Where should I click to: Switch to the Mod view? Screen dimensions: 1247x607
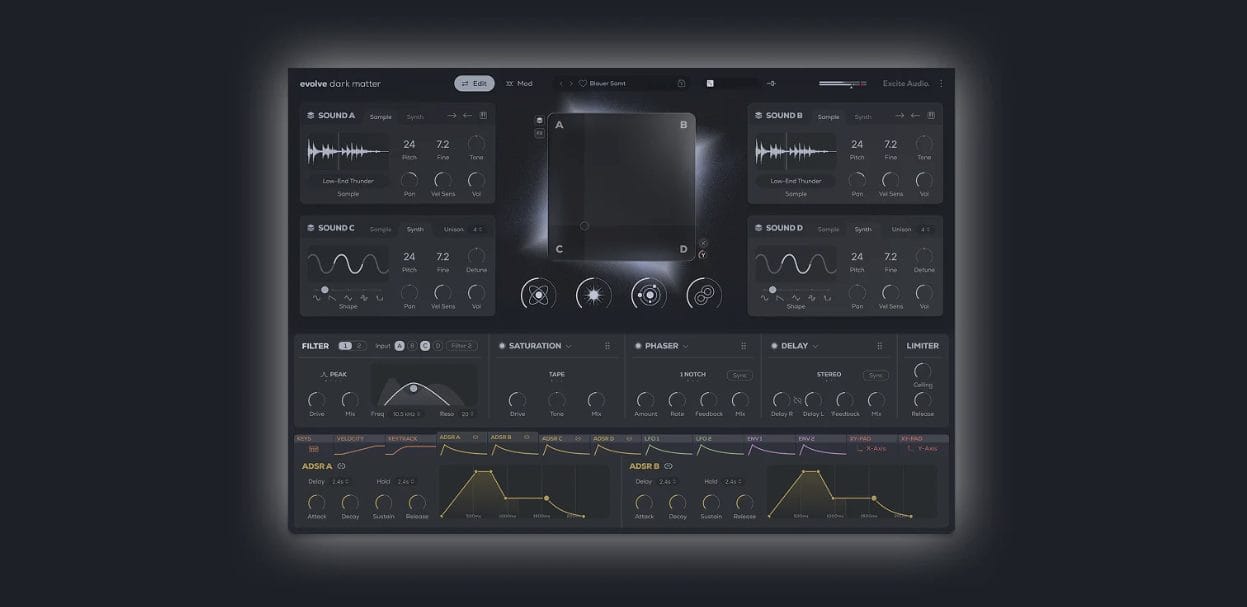pos(519,84)
